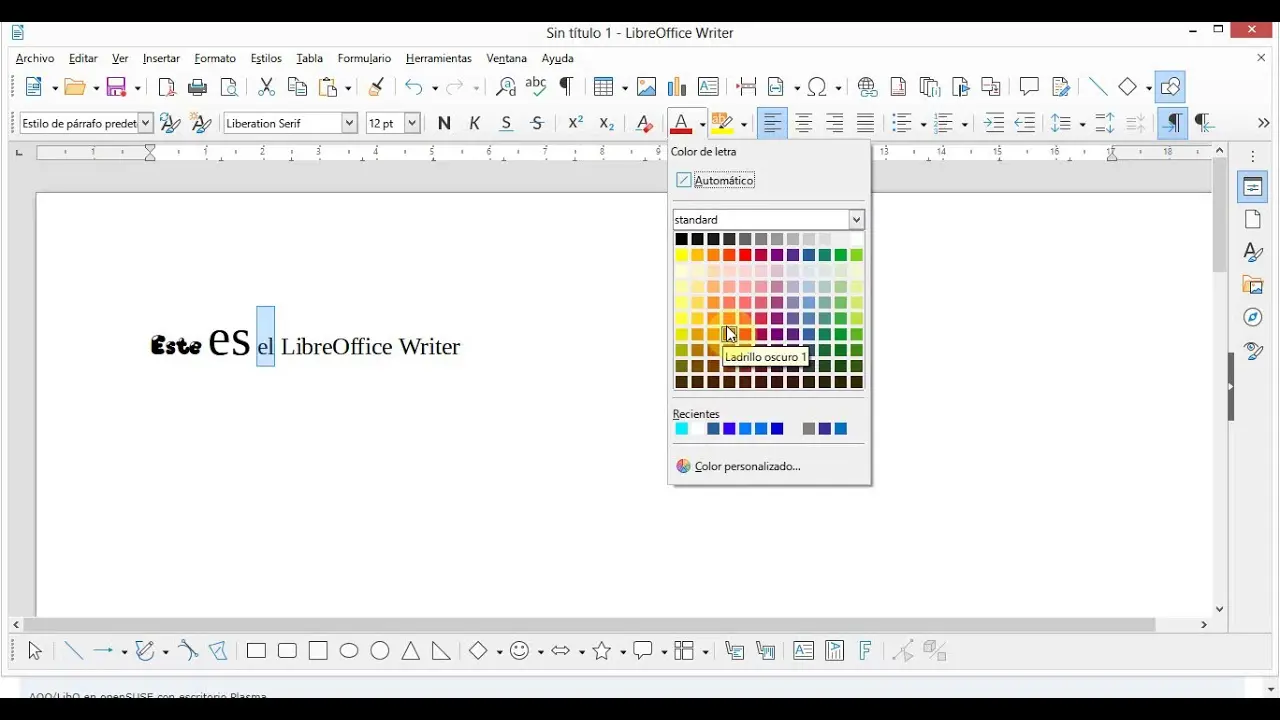This screenshot has height=720, width=1280.
Task: Insert a page break using its icon
Action: (x=745, y=87)
